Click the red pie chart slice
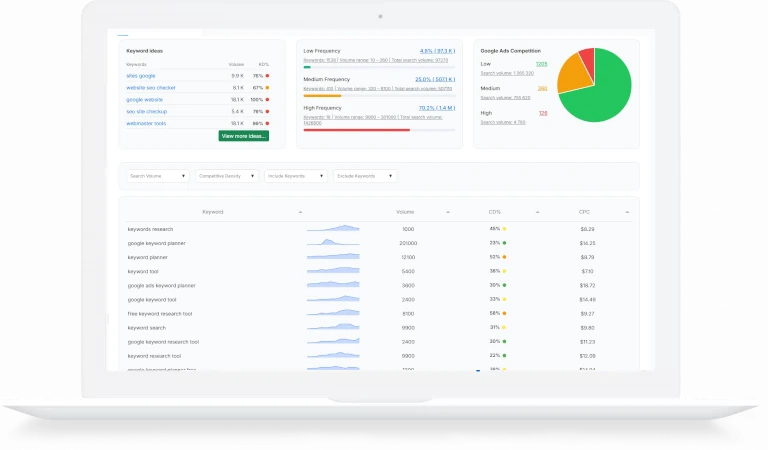 click(588, 60)
